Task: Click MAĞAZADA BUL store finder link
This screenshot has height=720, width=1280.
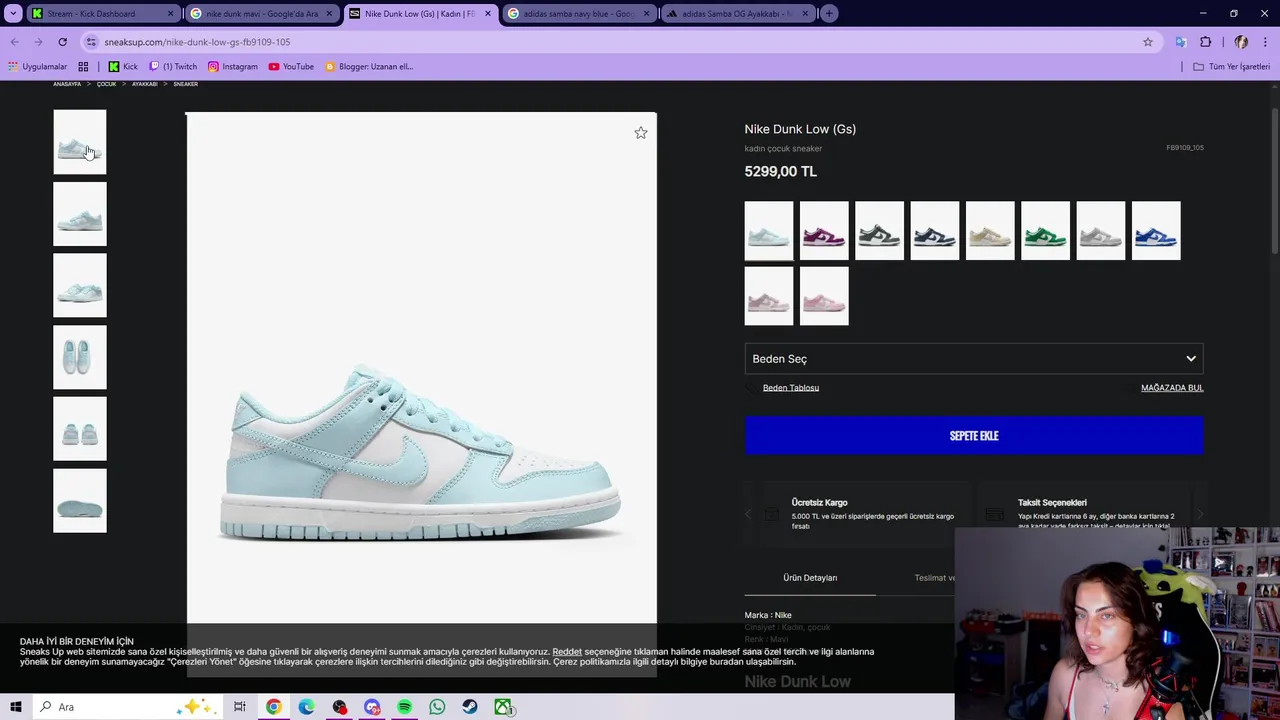Action: click(1172, 388)
